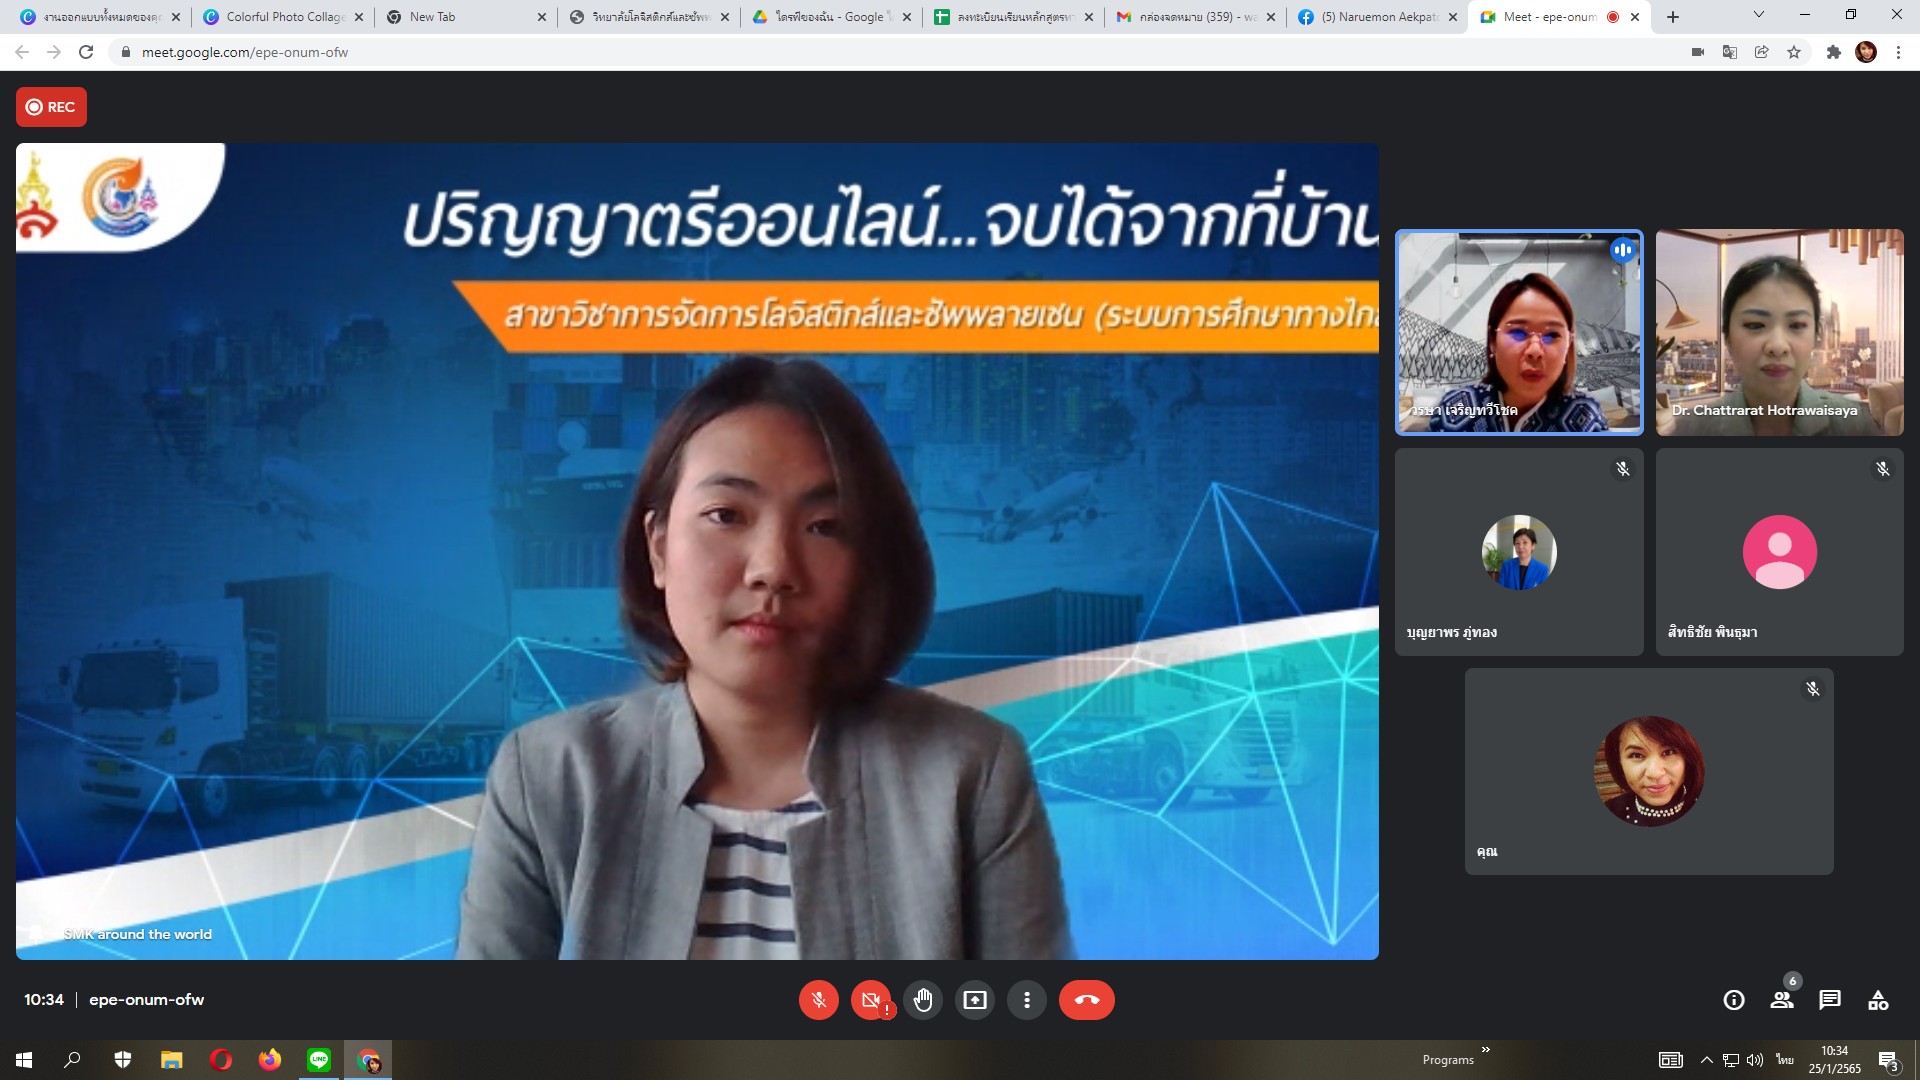Bookmark this page with star icon
Viewport: 1920px width, 1080px height.
(1794, 52)
